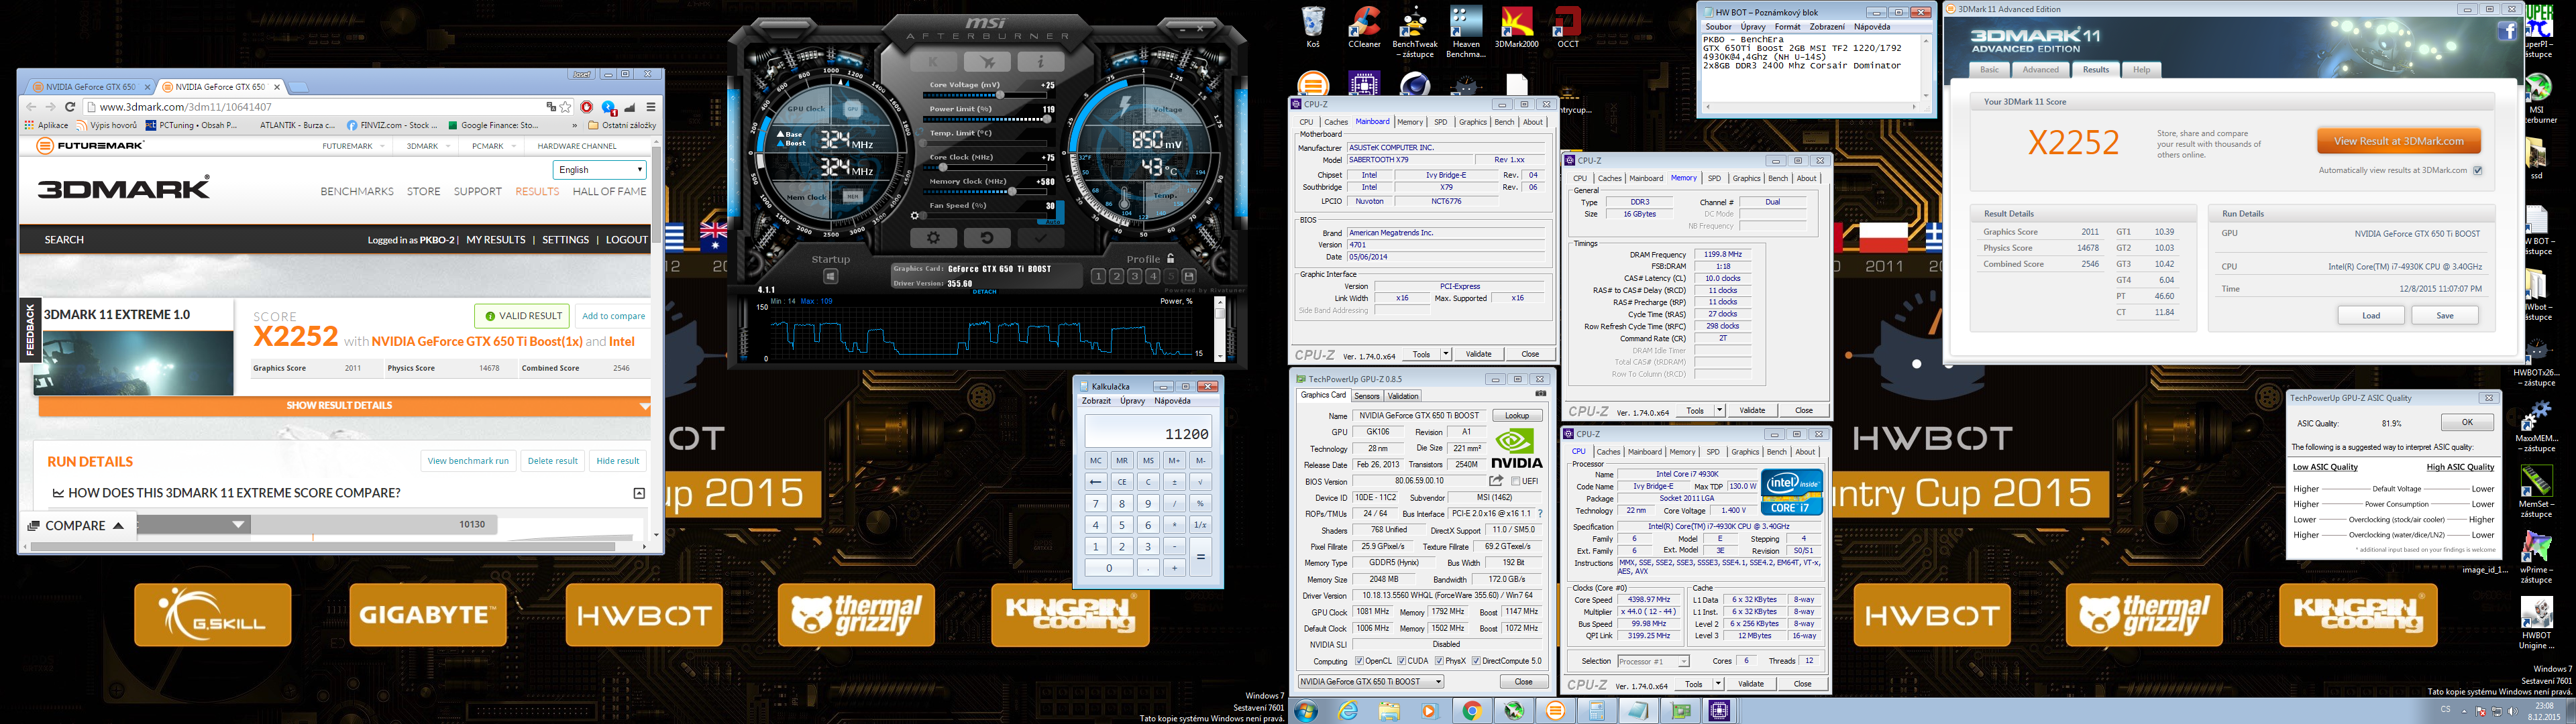Screen dimensions: 2576x724
Task: Click the Windows Start button
Action: pos(1305,711)
